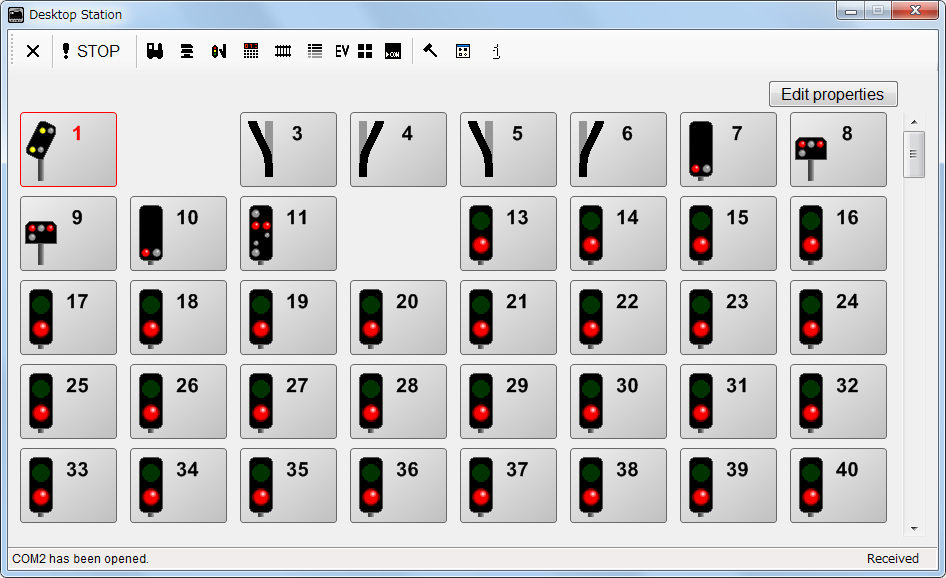The height and width of the screenshot is (578, 946).
Task: Click the Edit properties button
Action: (833, 94)
